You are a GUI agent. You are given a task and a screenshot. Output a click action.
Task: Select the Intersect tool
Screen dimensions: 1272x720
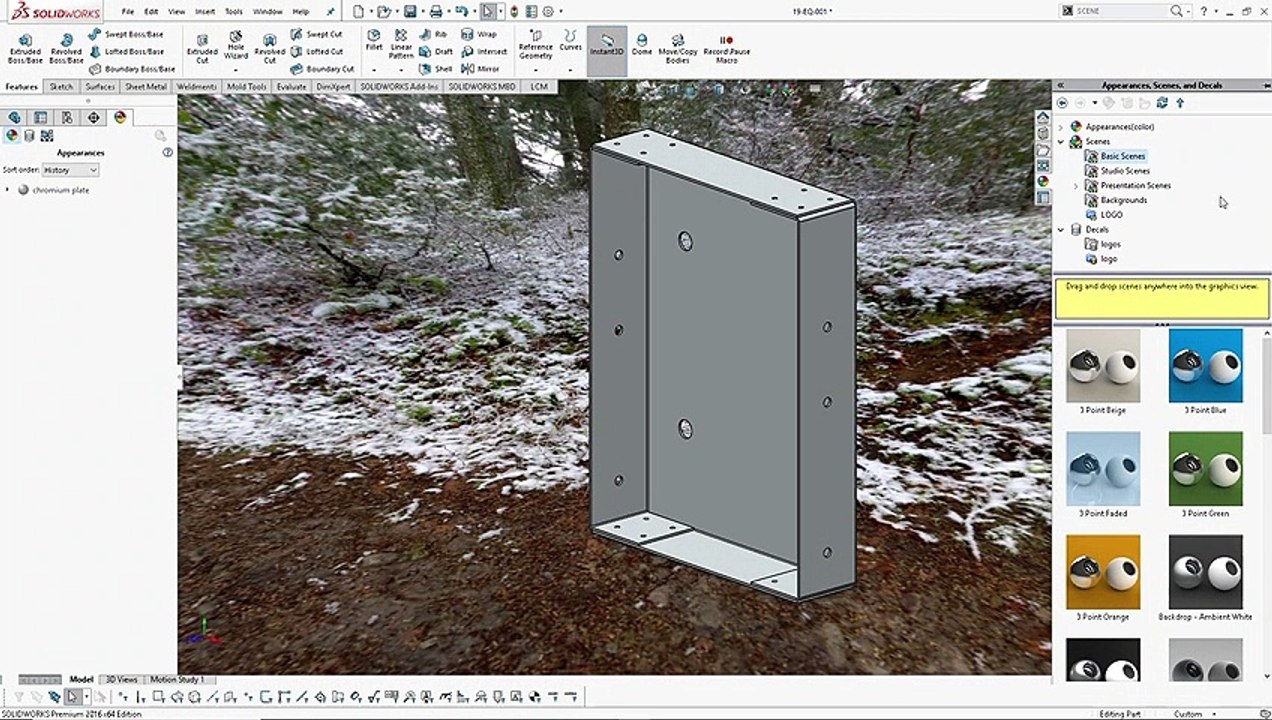(x=484, y=51)
